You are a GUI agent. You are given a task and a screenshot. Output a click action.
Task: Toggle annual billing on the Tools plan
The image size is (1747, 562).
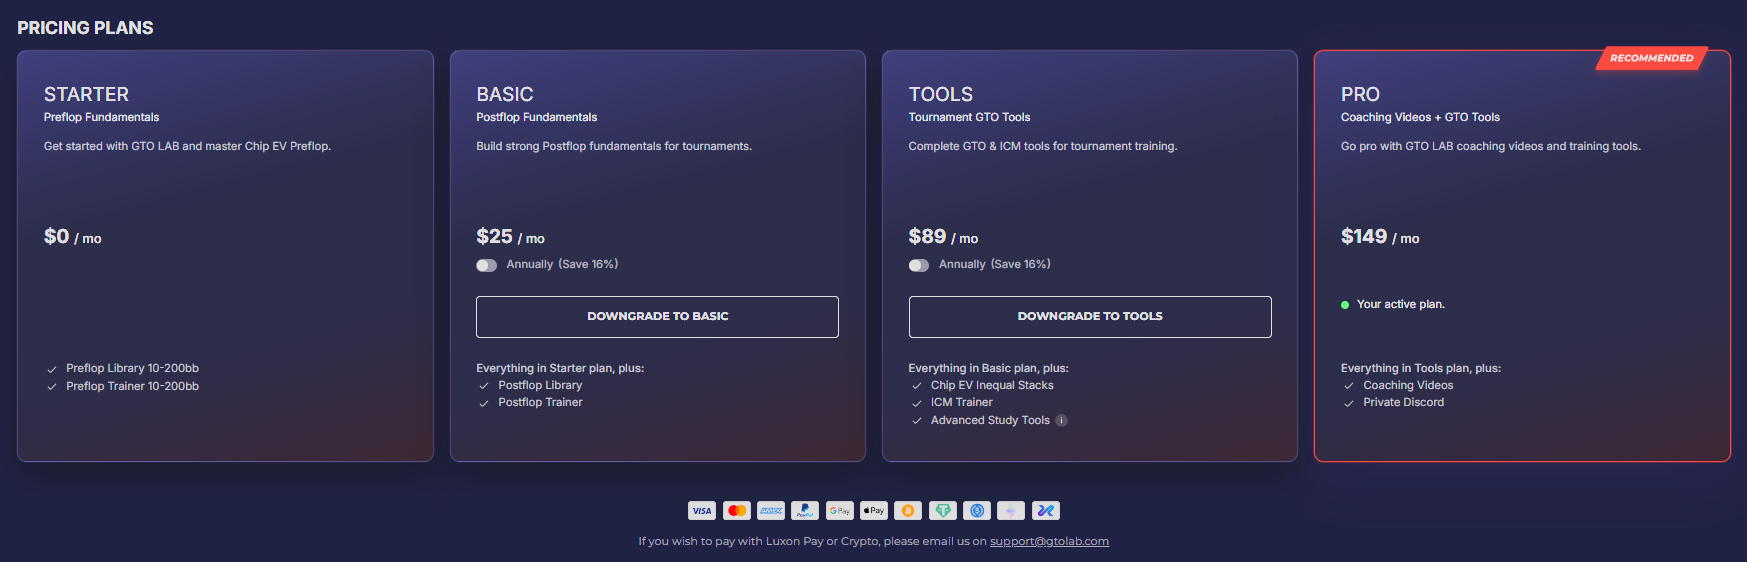[x=919, y=265]
